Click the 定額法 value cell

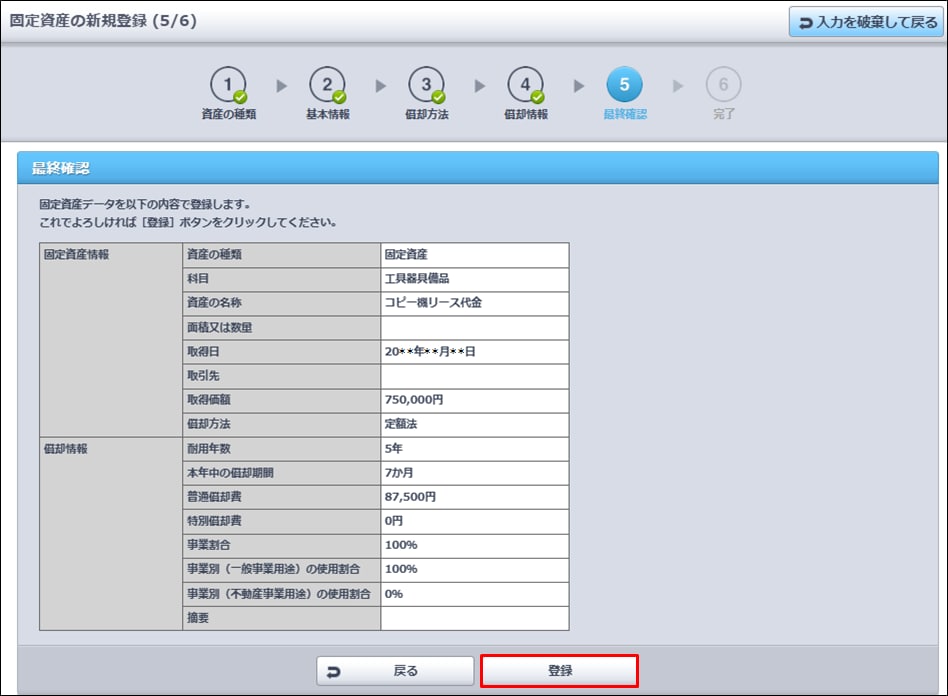tap(475, 424)
